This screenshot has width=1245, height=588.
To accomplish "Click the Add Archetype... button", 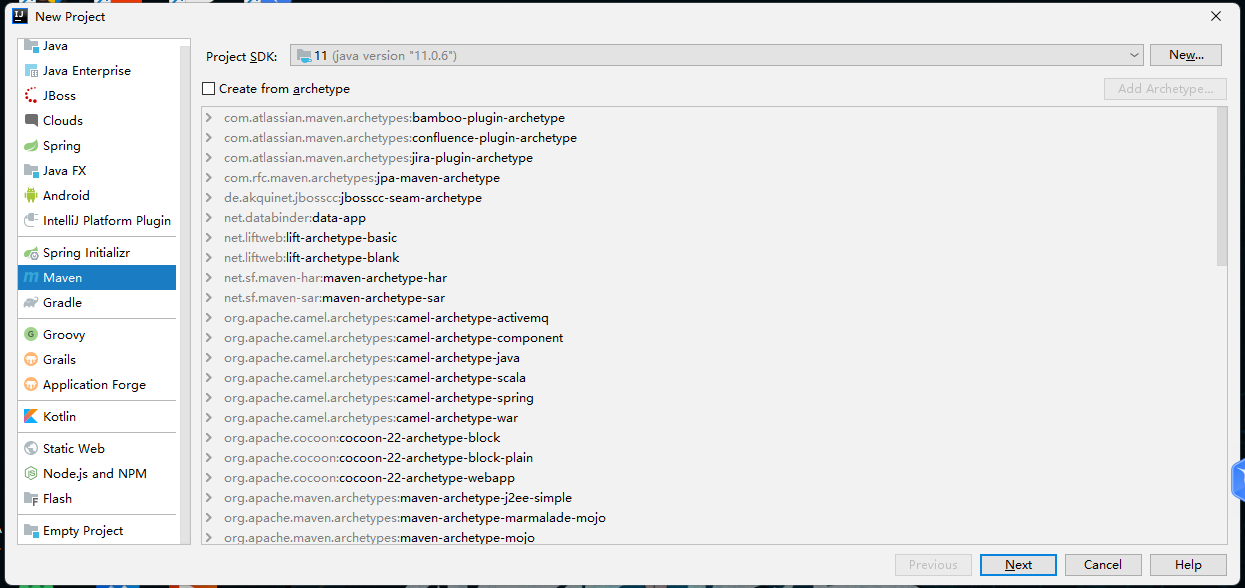I will (x=1165, y=89).
